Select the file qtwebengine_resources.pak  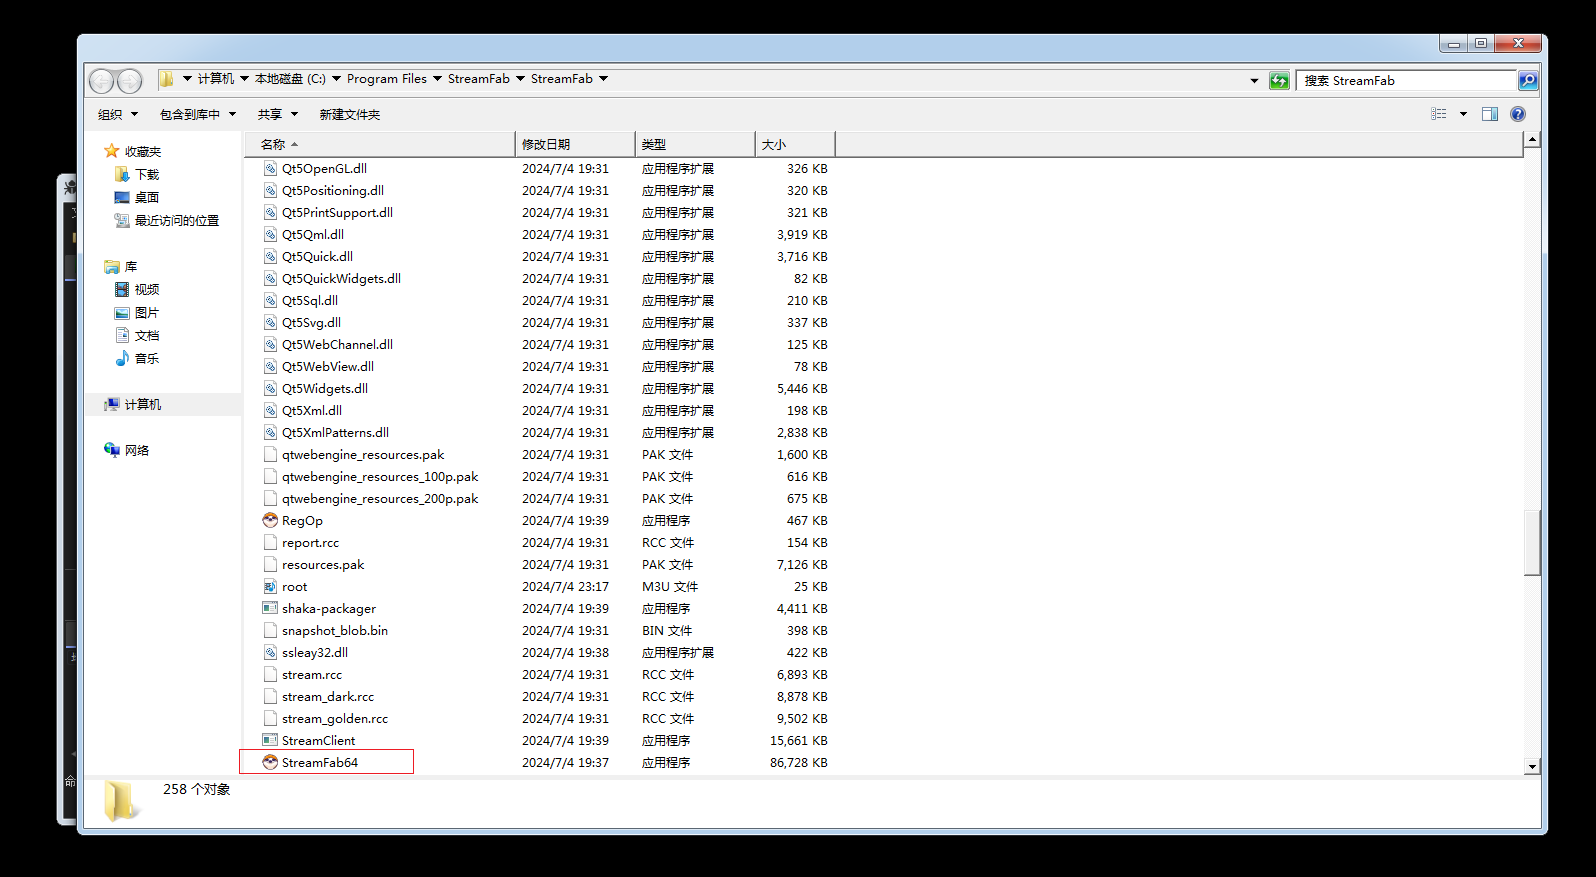(363, 454)
